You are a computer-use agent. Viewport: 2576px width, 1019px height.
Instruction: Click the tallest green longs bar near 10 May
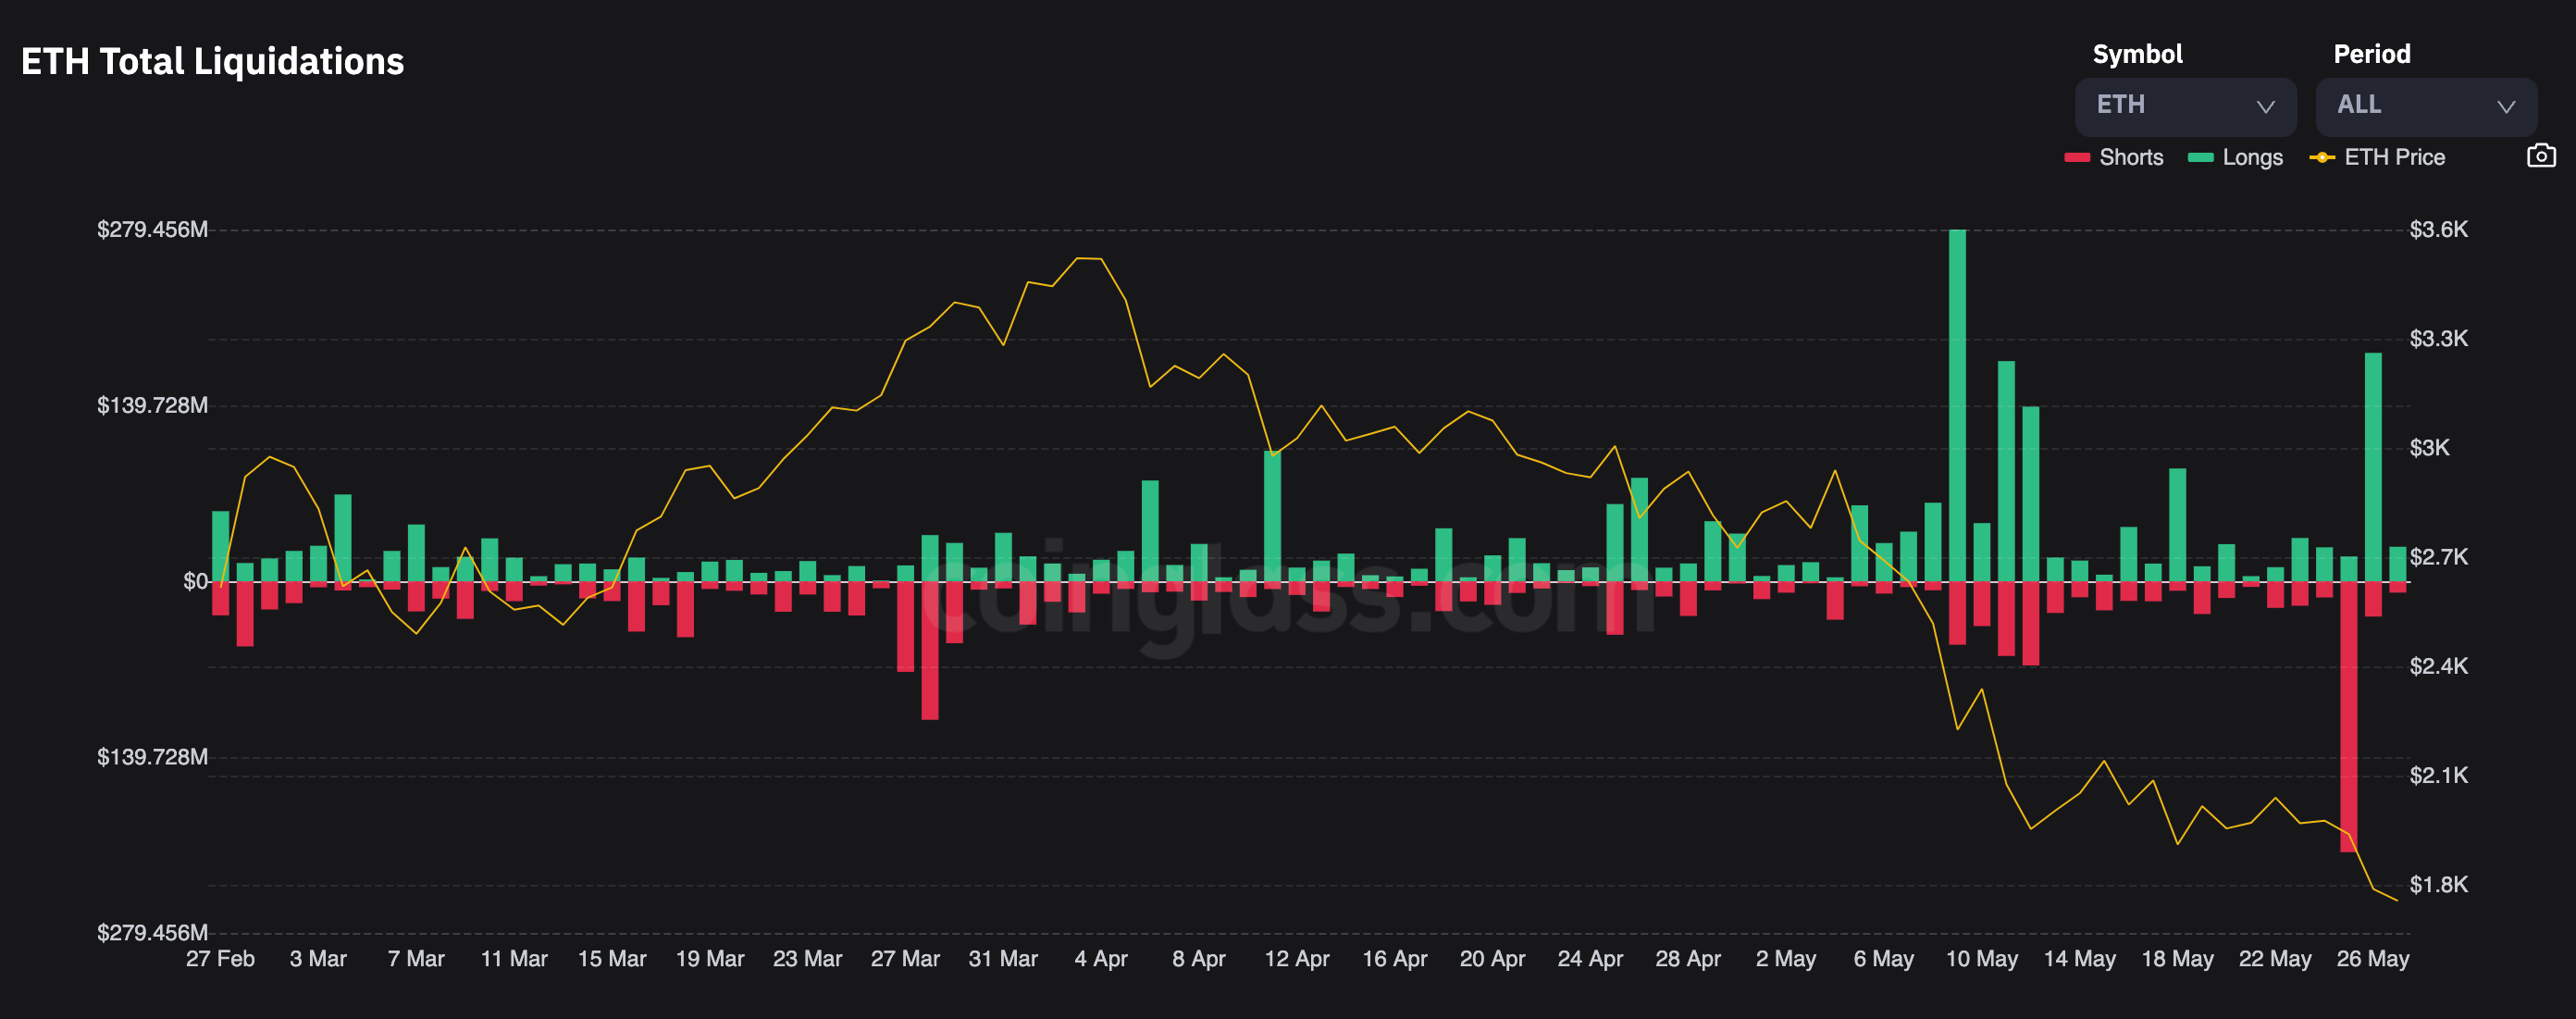coord(1957,400)
